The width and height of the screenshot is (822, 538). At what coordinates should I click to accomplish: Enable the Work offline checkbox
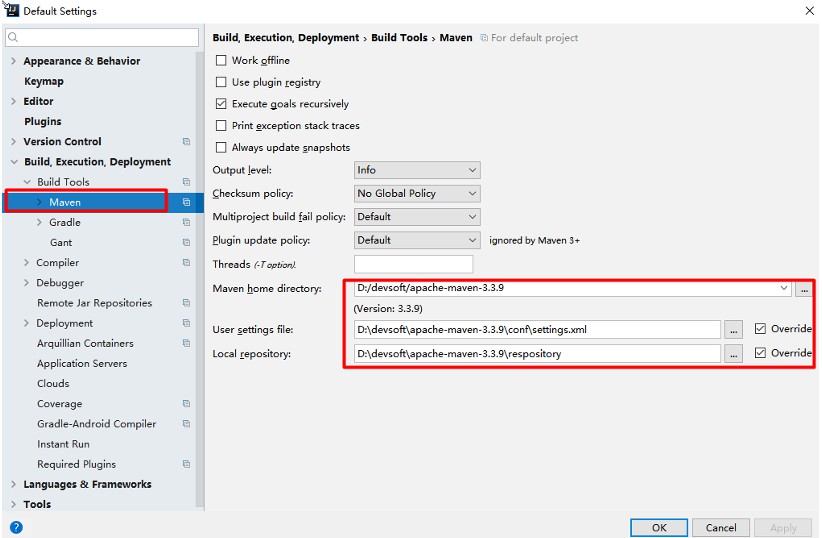coord(221,60)
